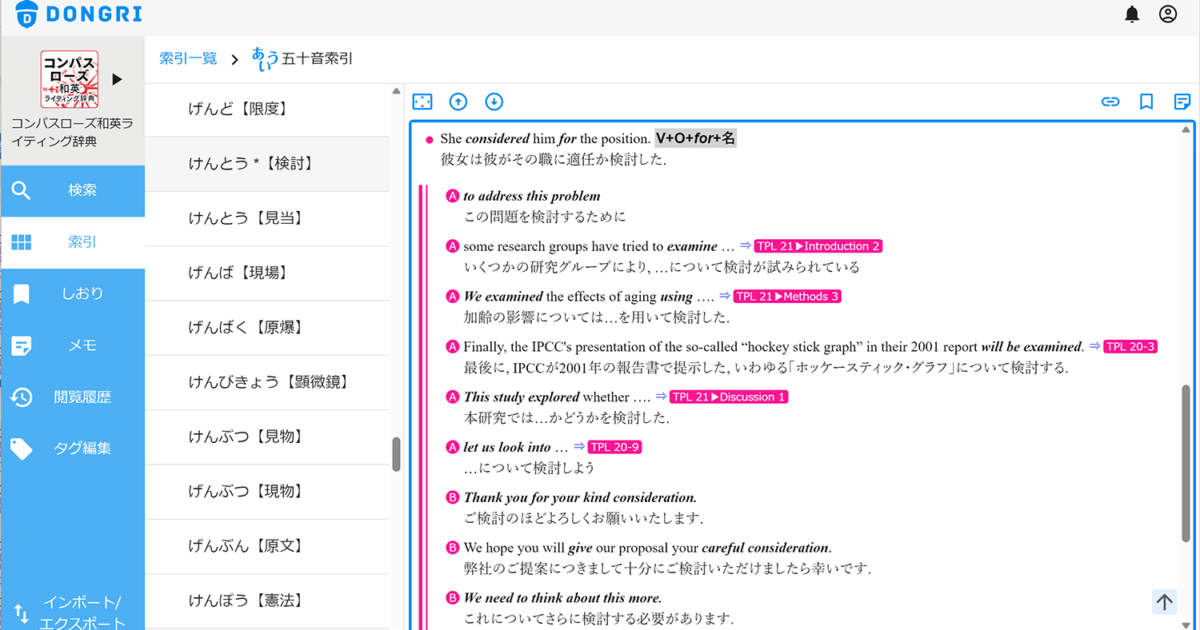Open the notifications bell

tap(1131, 14)
